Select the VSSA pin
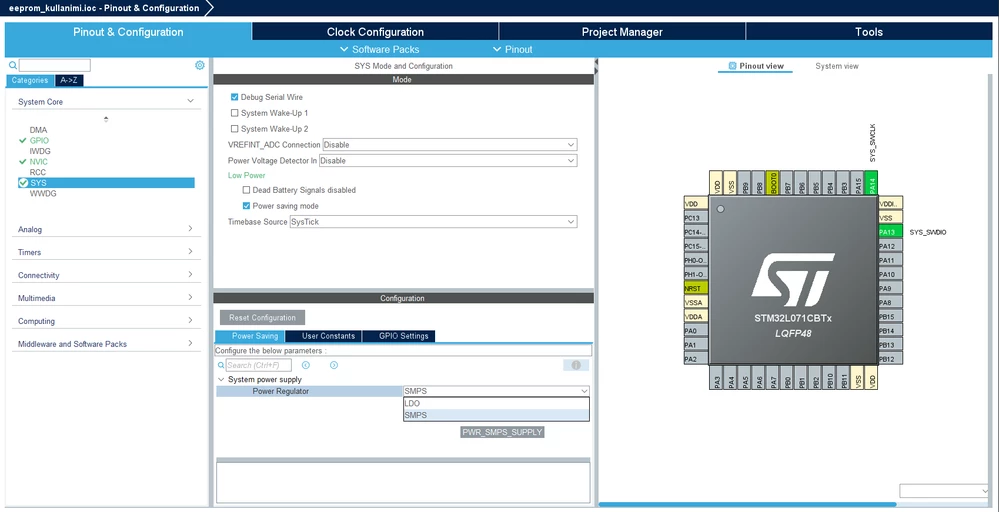The width and height of the screenshot is (999, 512). point(696,302)
